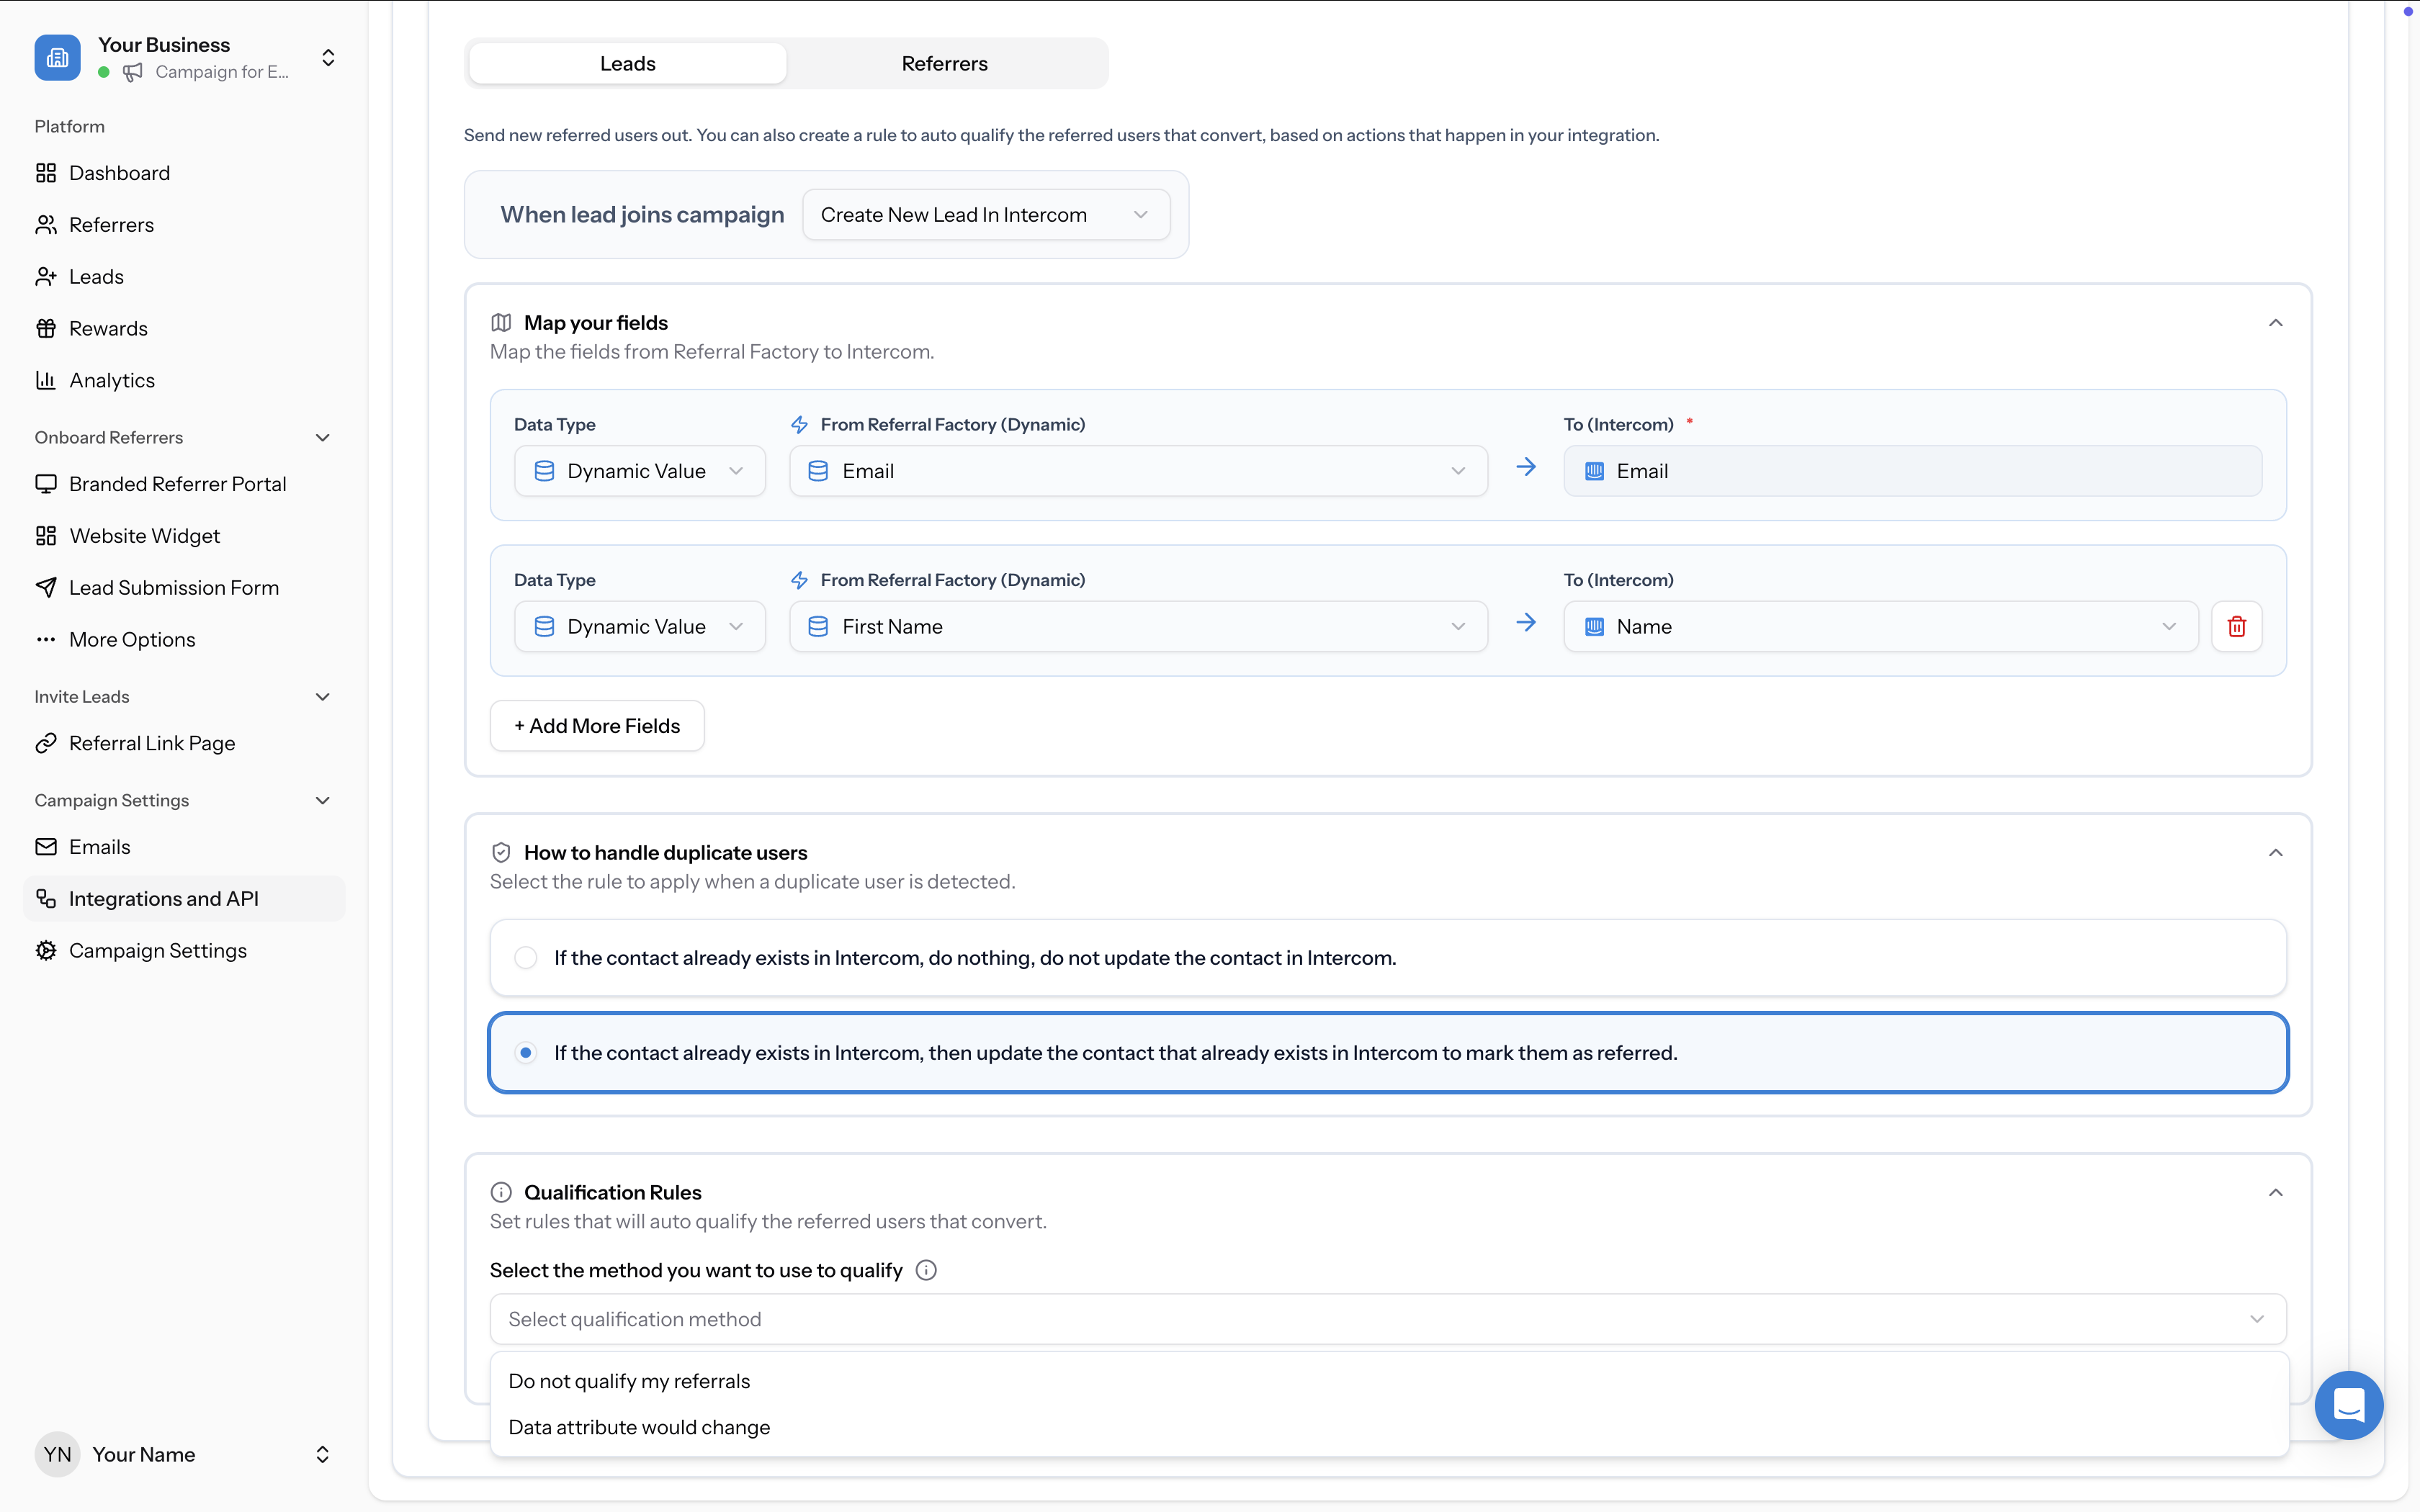The width and height of the screenshot is (2420, 1512).
Task: Open the Intercom chat widget
Action: (x=2348, y=1405)
